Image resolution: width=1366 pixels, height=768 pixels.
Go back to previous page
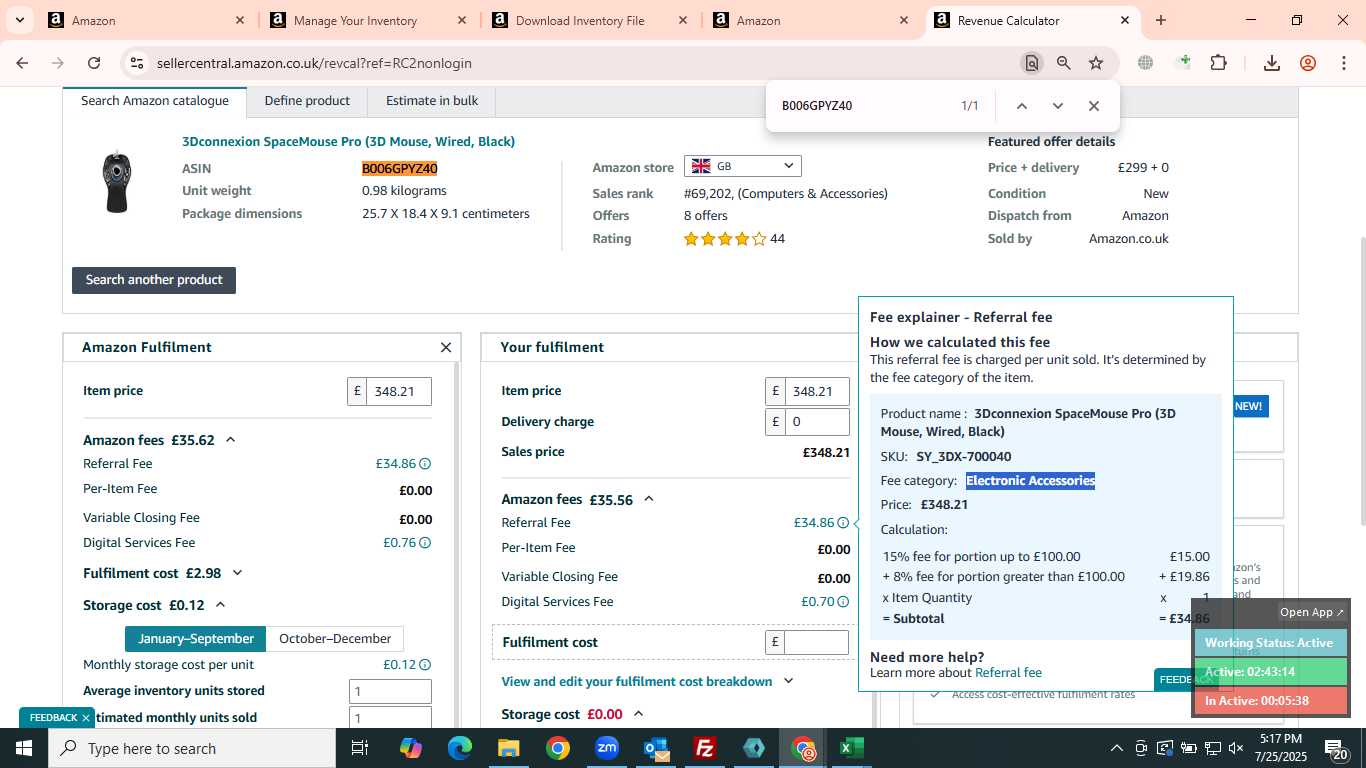[x=22, y=63]
